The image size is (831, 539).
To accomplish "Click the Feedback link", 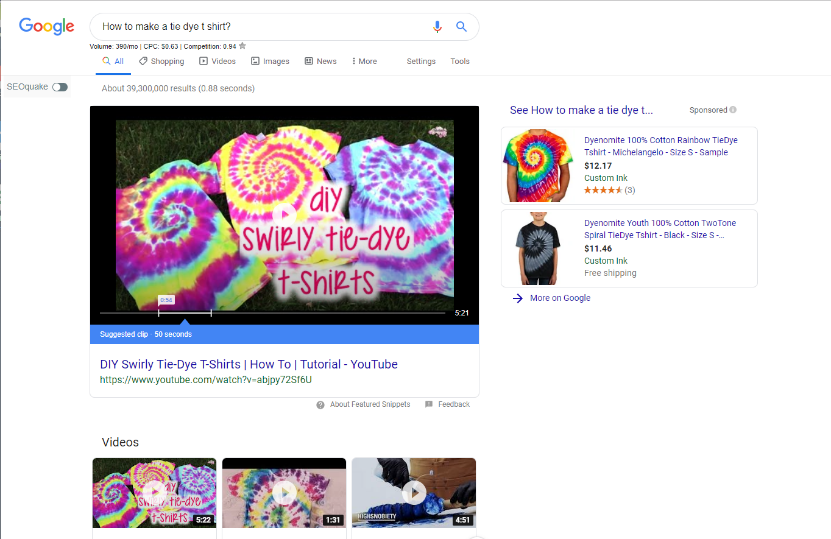I will click(454, 404).
